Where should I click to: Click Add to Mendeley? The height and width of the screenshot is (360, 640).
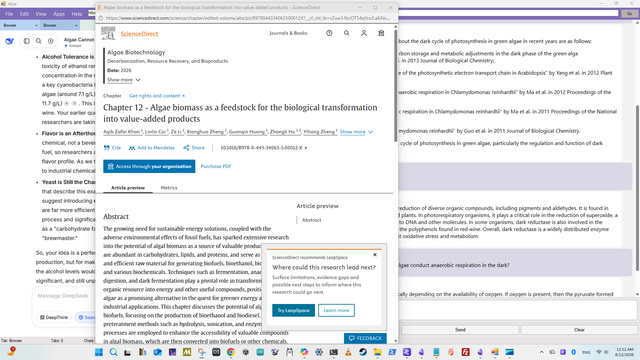[x=151, y=148]
